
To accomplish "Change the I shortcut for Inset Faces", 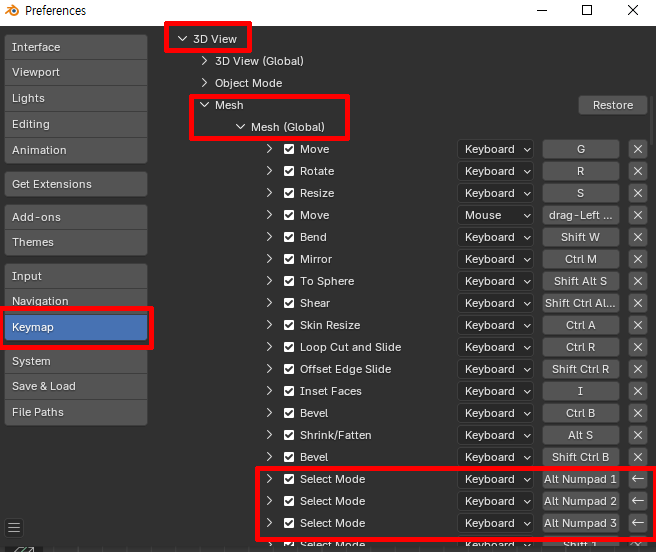I will (581, 391).
